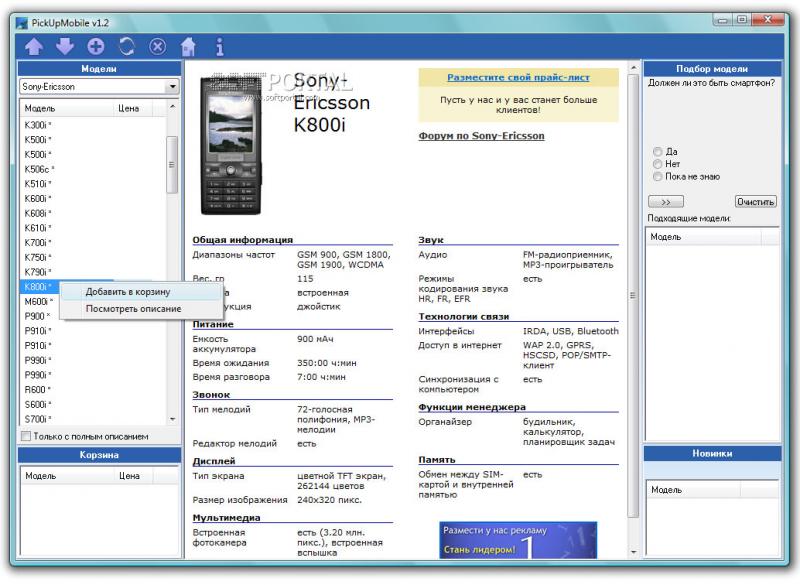This screenshot has height=585, width=800.
Task: Click 'Цена' column header in Корзина
Action: pyautogui.click(x=135, y=476)
